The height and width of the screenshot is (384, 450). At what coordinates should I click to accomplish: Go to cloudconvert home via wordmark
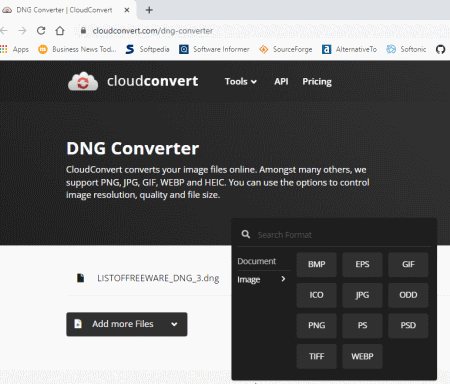pos(152,81)
